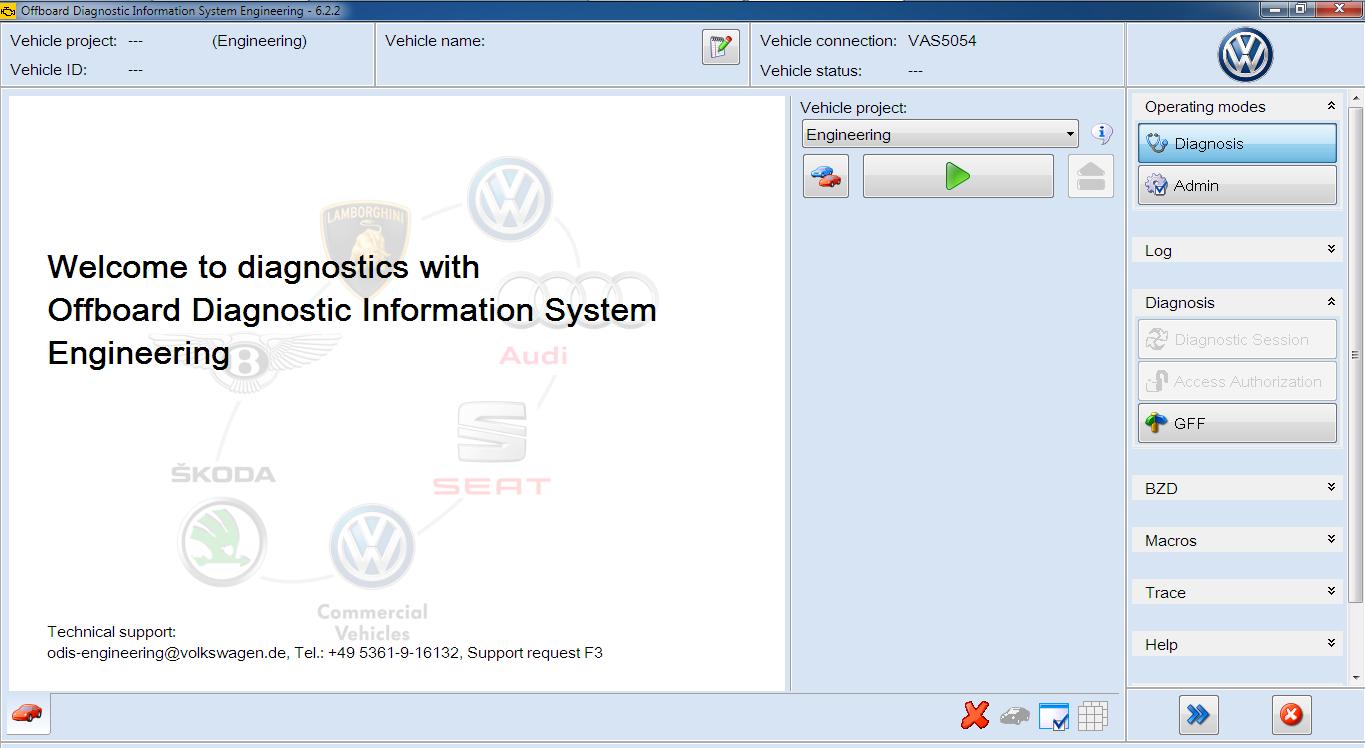
Task: Open vehicle selection with the cars icon
Action: point(826,176)
